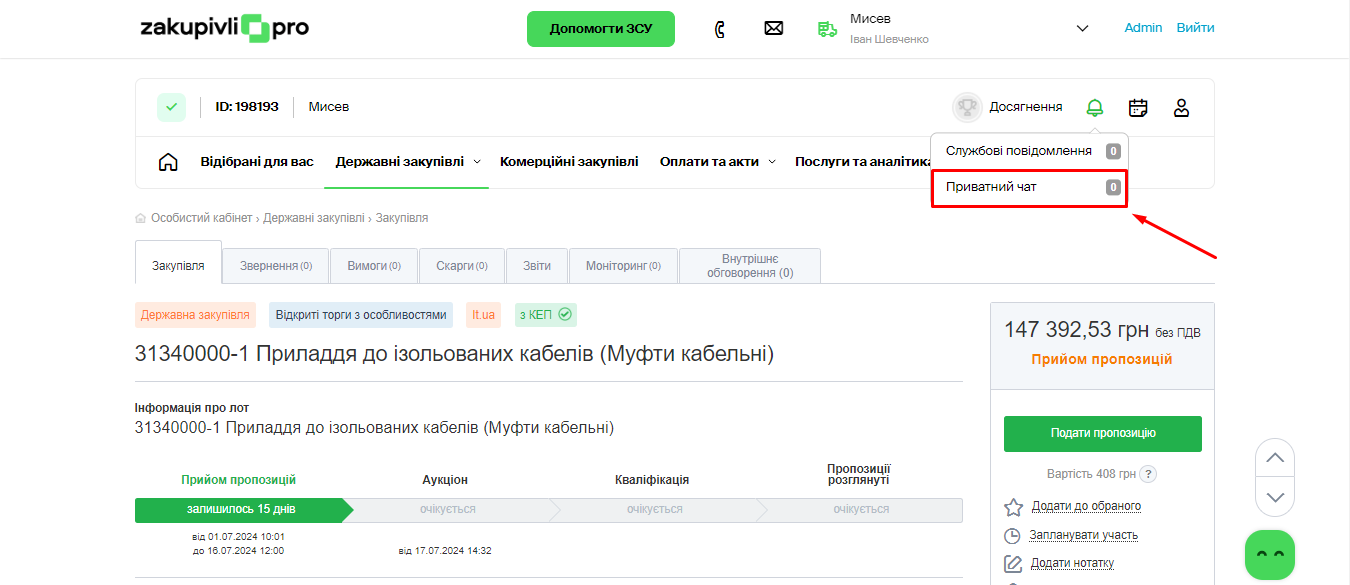Go to home via house icon
The height and width of the screenshot is (585, 1350).
tap(168, 162)
